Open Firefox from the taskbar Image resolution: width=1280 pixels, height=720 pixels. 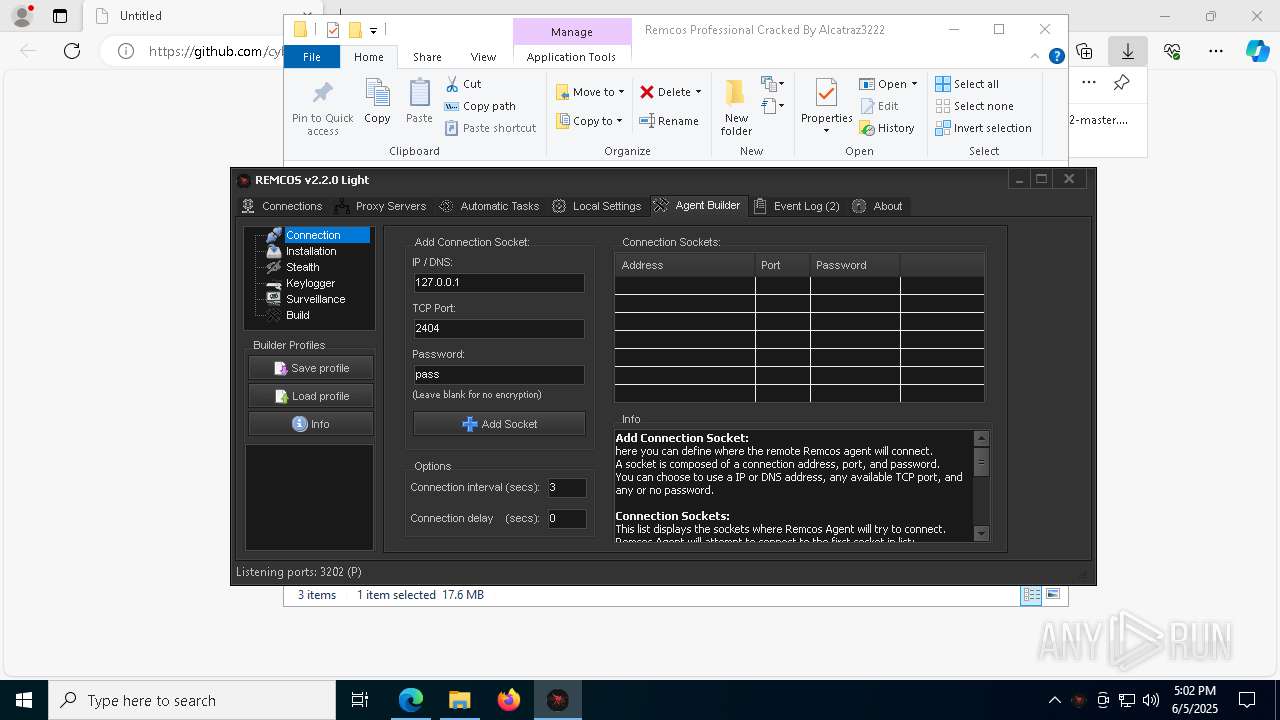(509, 700)
